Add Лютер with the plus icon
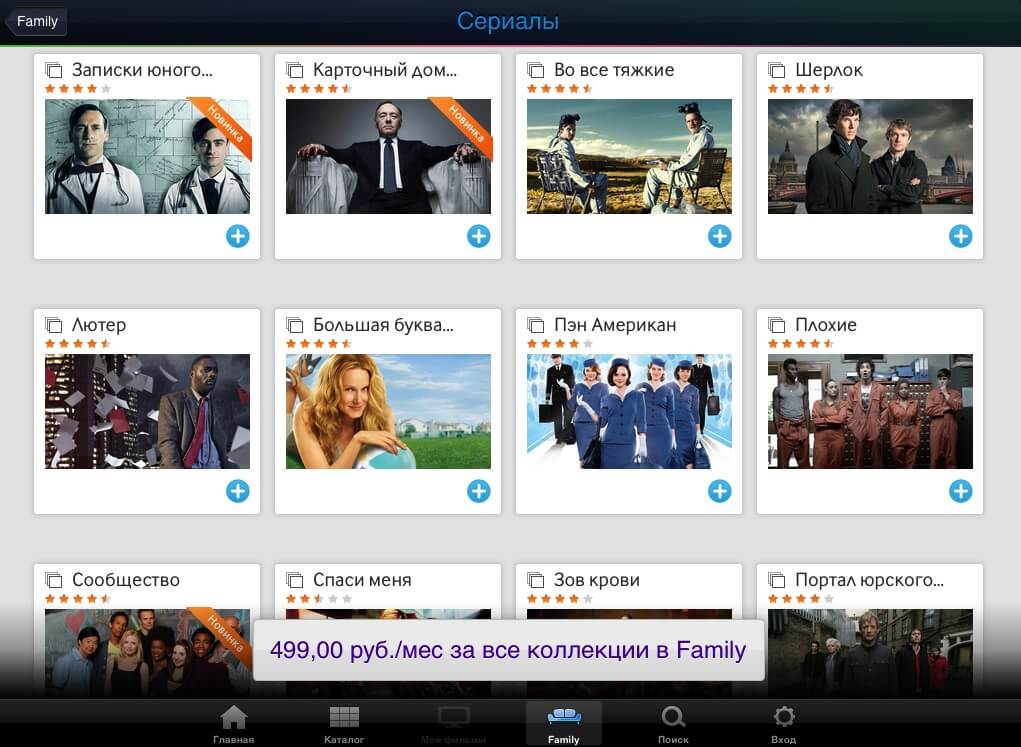 click(238, 491)
